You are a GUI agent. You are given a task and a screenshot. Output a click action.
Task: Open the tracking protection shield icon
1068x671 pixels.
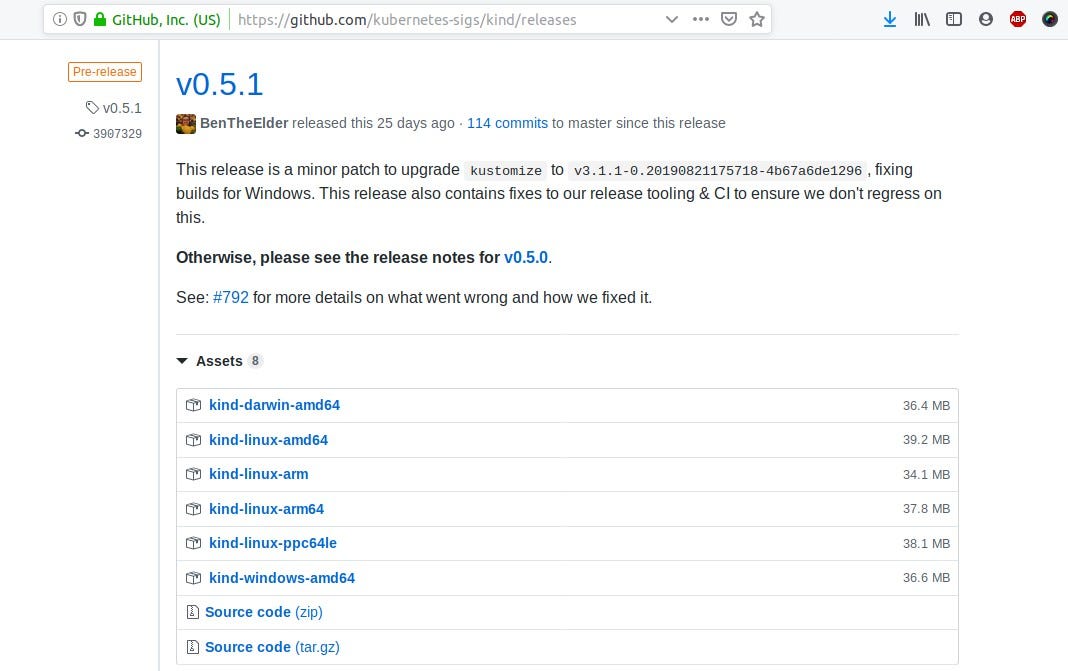pos(80,20)
